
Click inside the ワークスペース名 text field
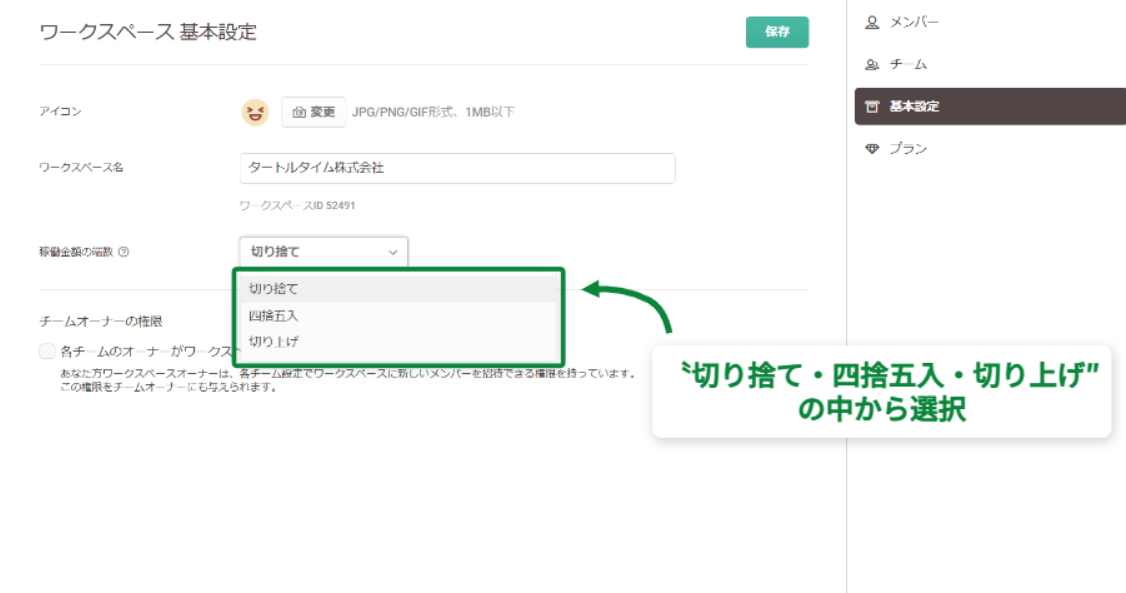(x=458, y=168)
